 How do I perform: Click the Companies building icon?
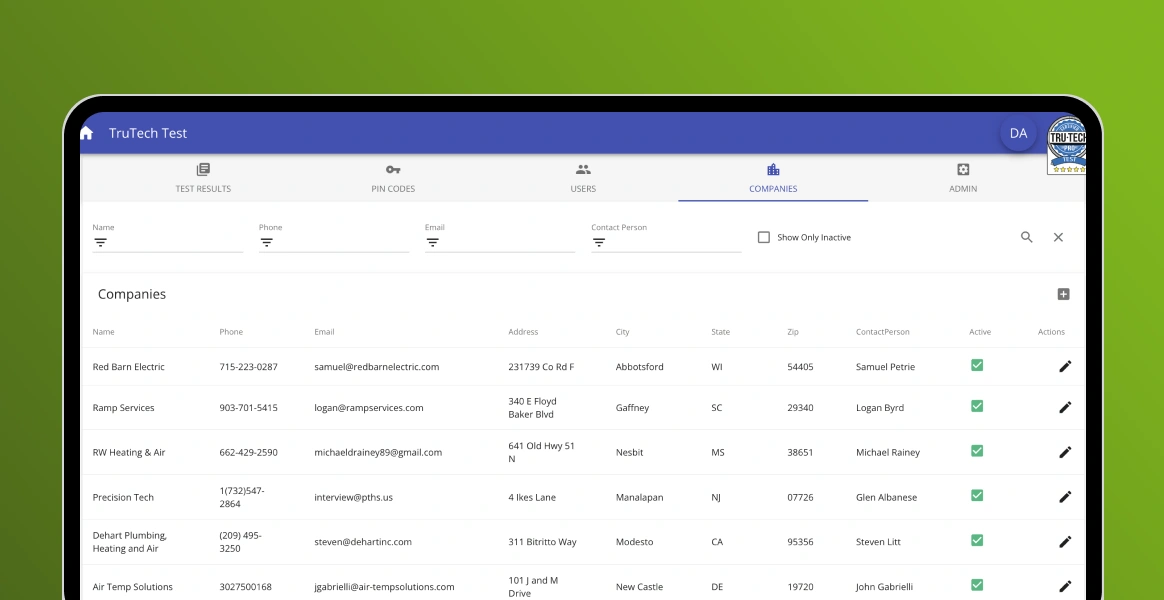click(x=774, y=169)
